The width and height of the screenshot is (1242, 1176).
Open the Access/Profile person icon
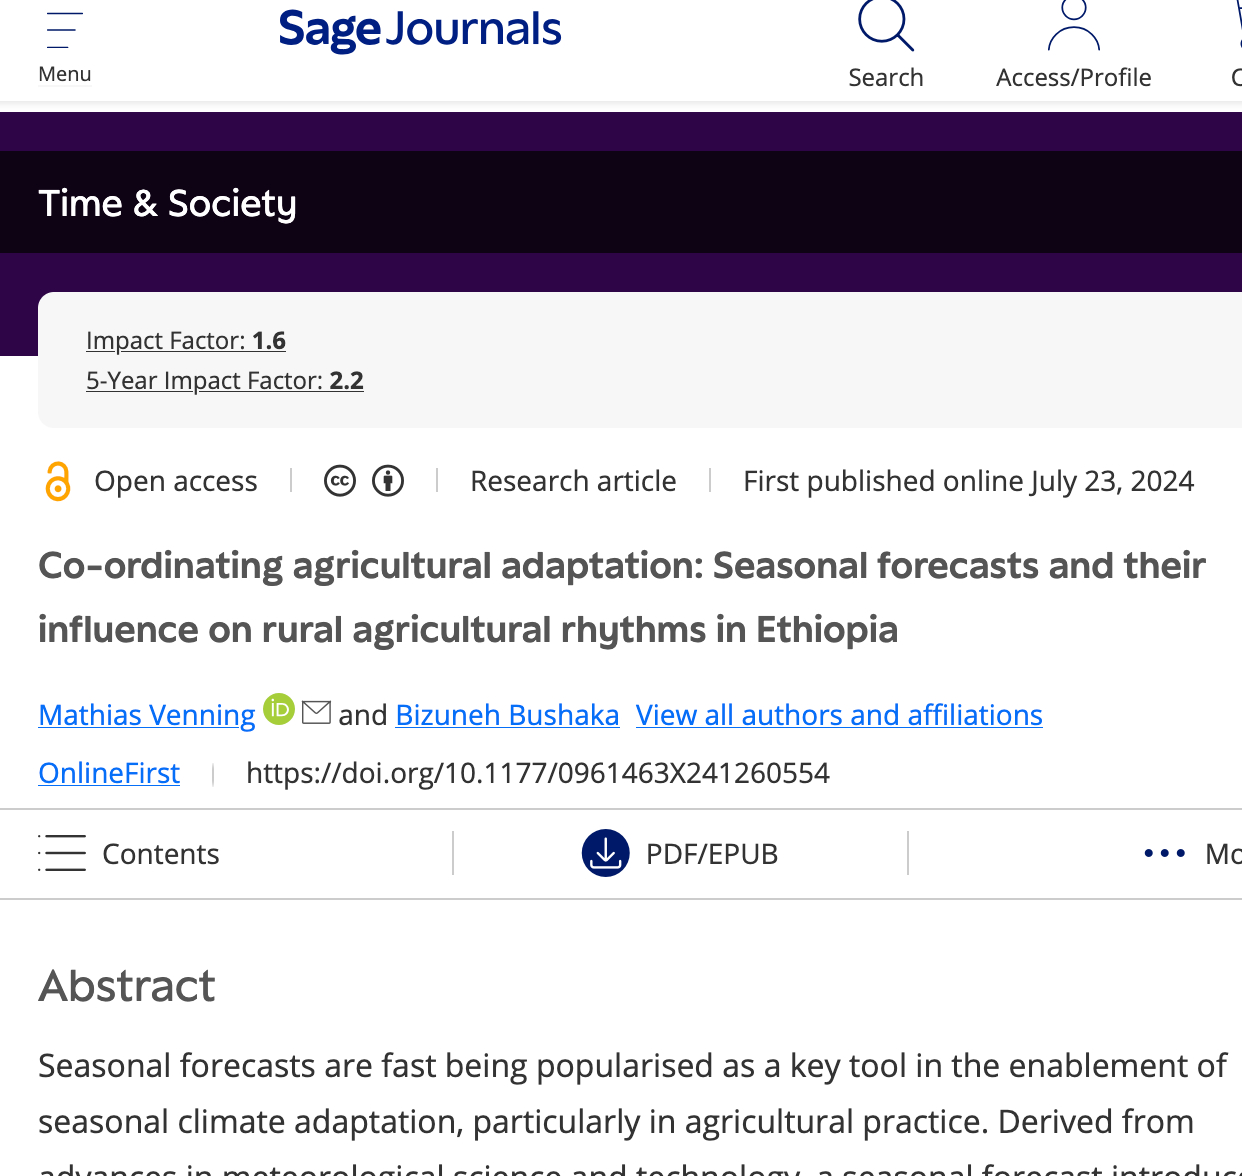[1073, 26]
